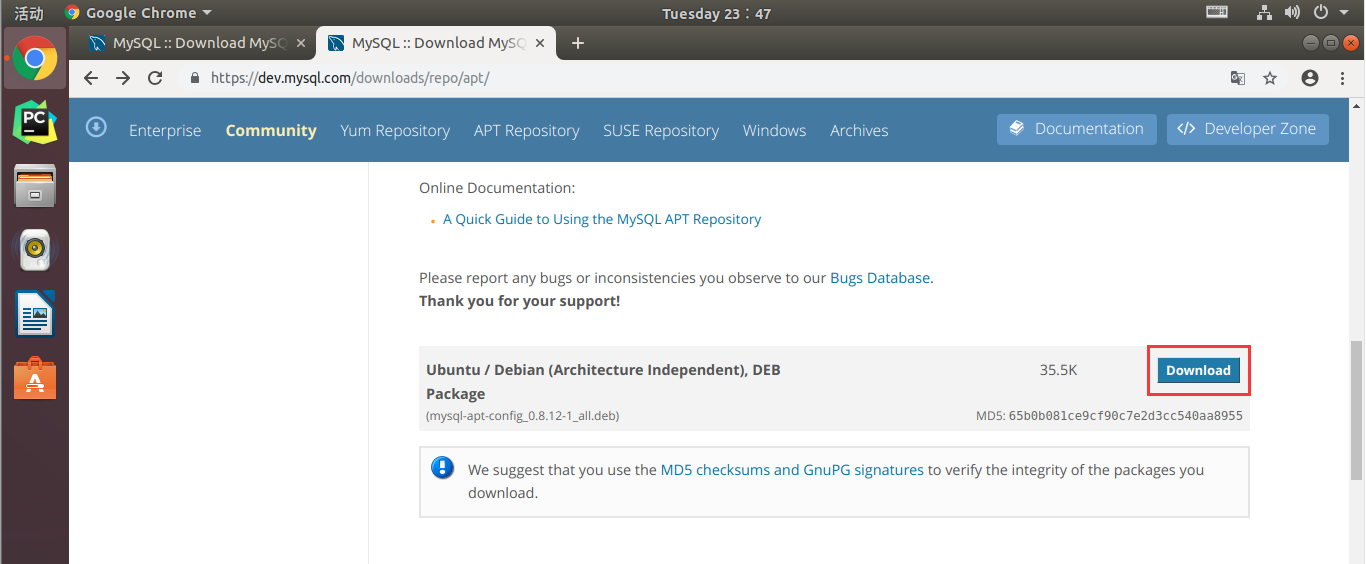The image size is (1366, 564).
Task: Click the MySQL downloads circle arrow icon
Action: 96,127
